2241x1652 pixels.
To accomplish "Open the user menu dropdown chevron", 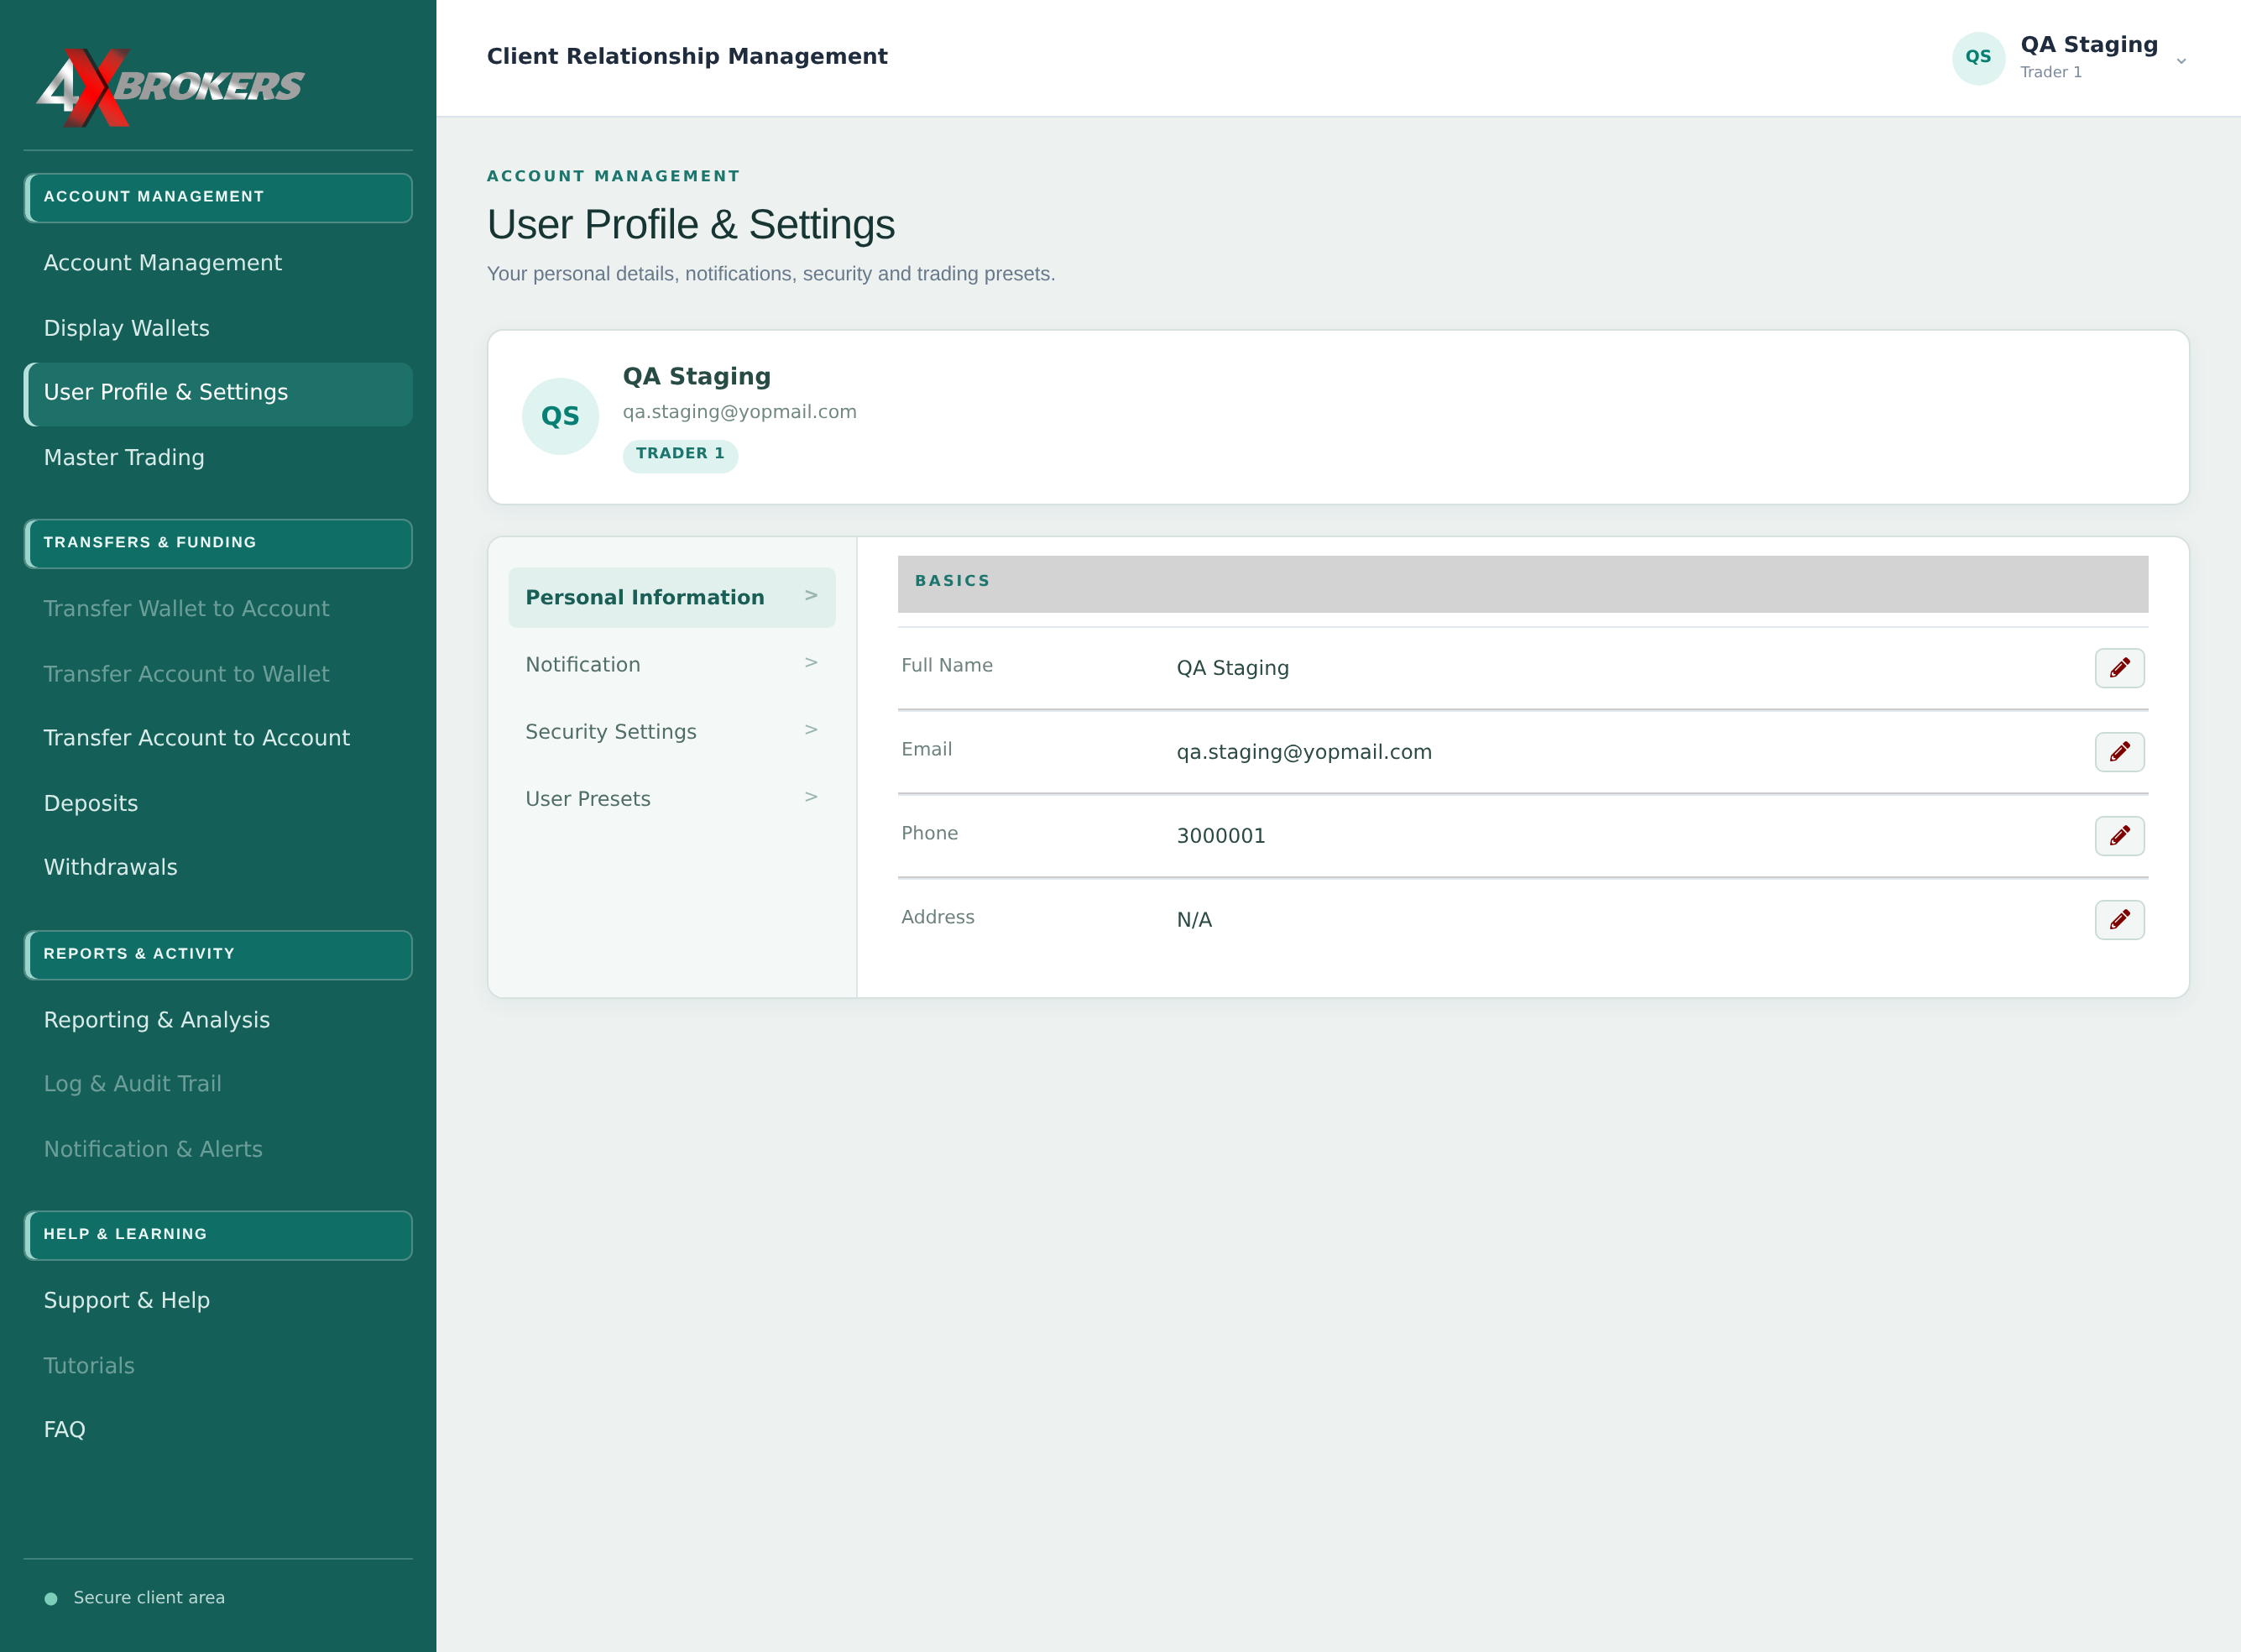I will 2181,61.
